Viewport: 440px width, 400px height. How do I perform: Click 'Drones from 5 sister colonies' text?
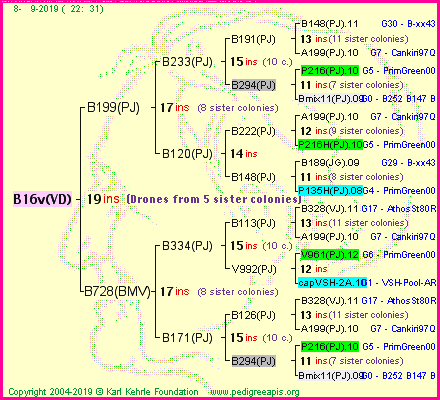click(214, 199)
